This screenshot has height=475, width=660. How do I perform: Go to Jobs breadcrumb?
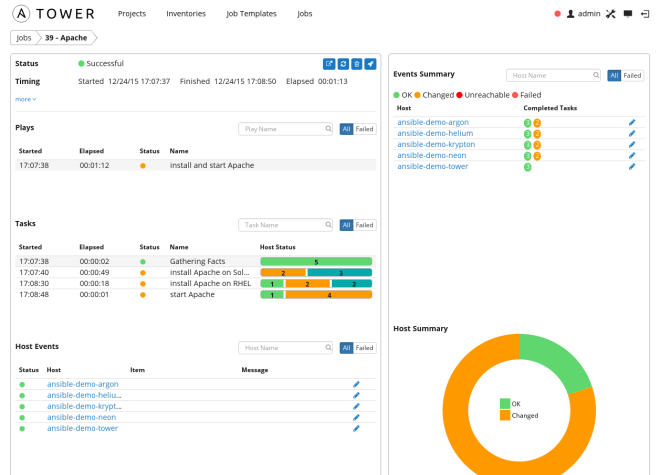(x=24, y=38)
